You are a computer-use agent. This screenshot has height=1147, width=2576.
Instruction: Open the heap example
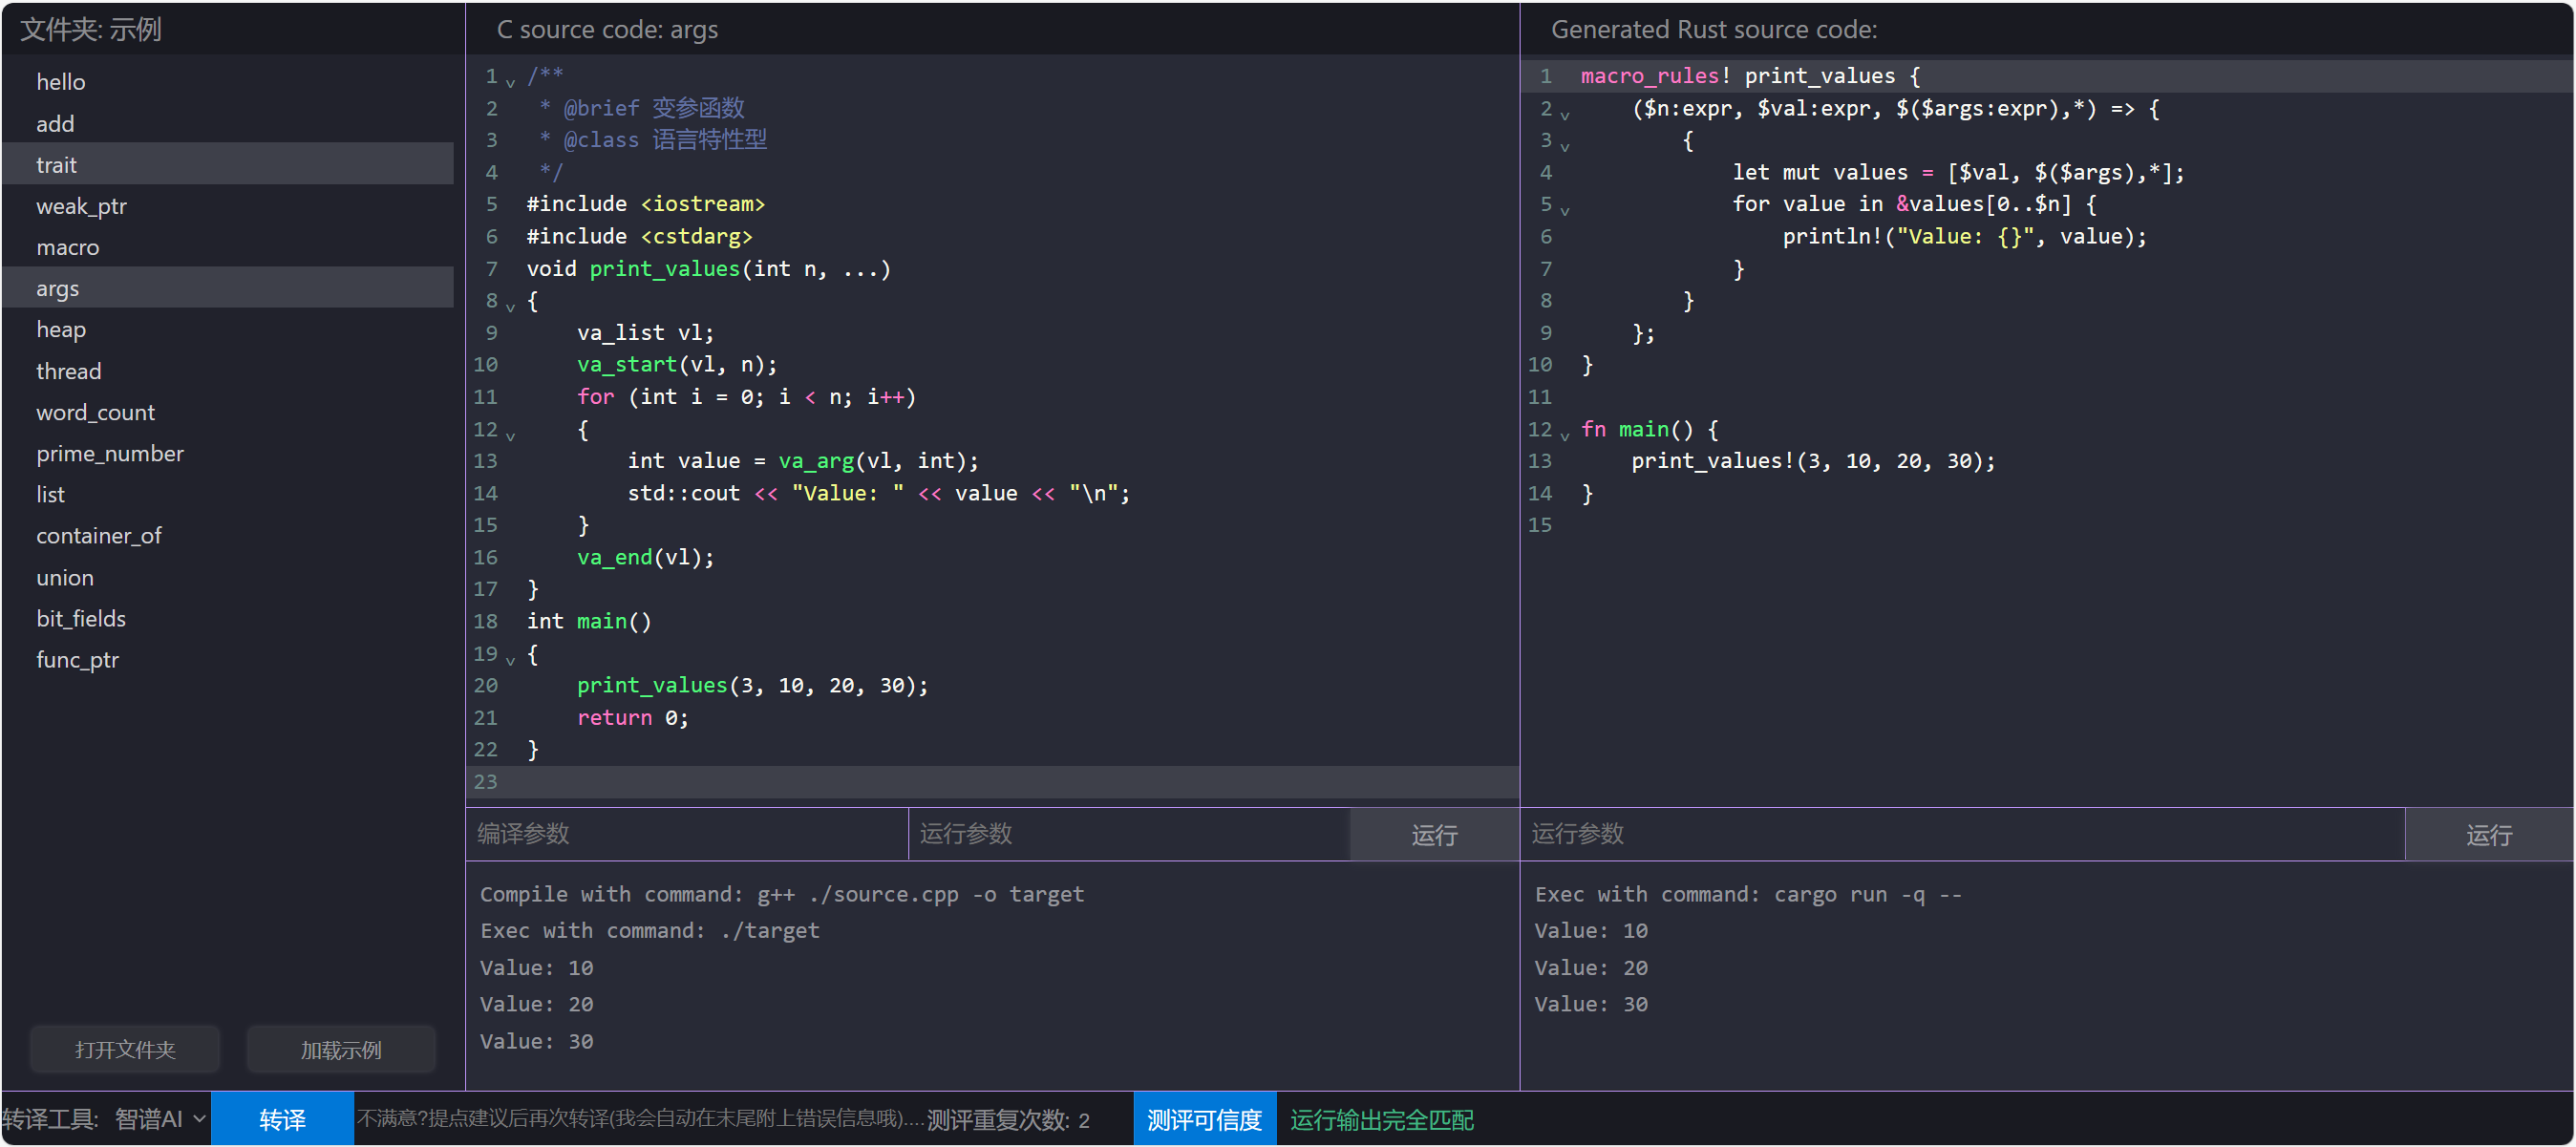coord(228,329)
